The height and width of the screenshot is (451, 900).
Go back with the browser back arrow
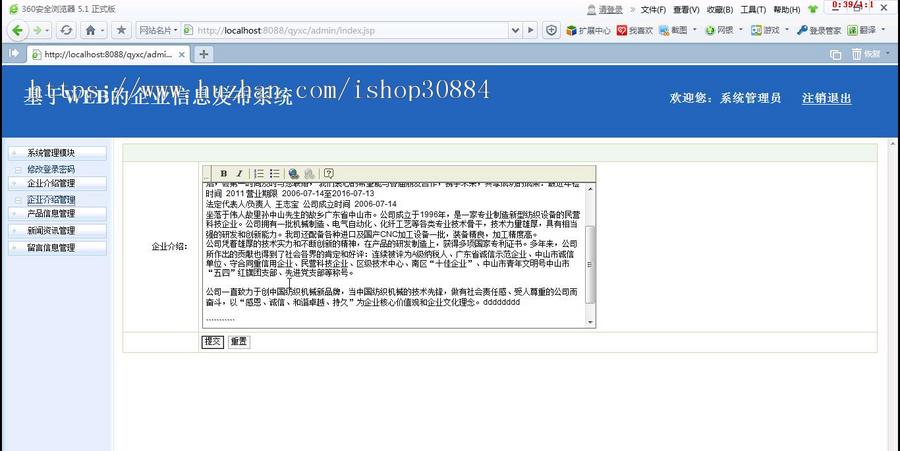pos(17,30)
